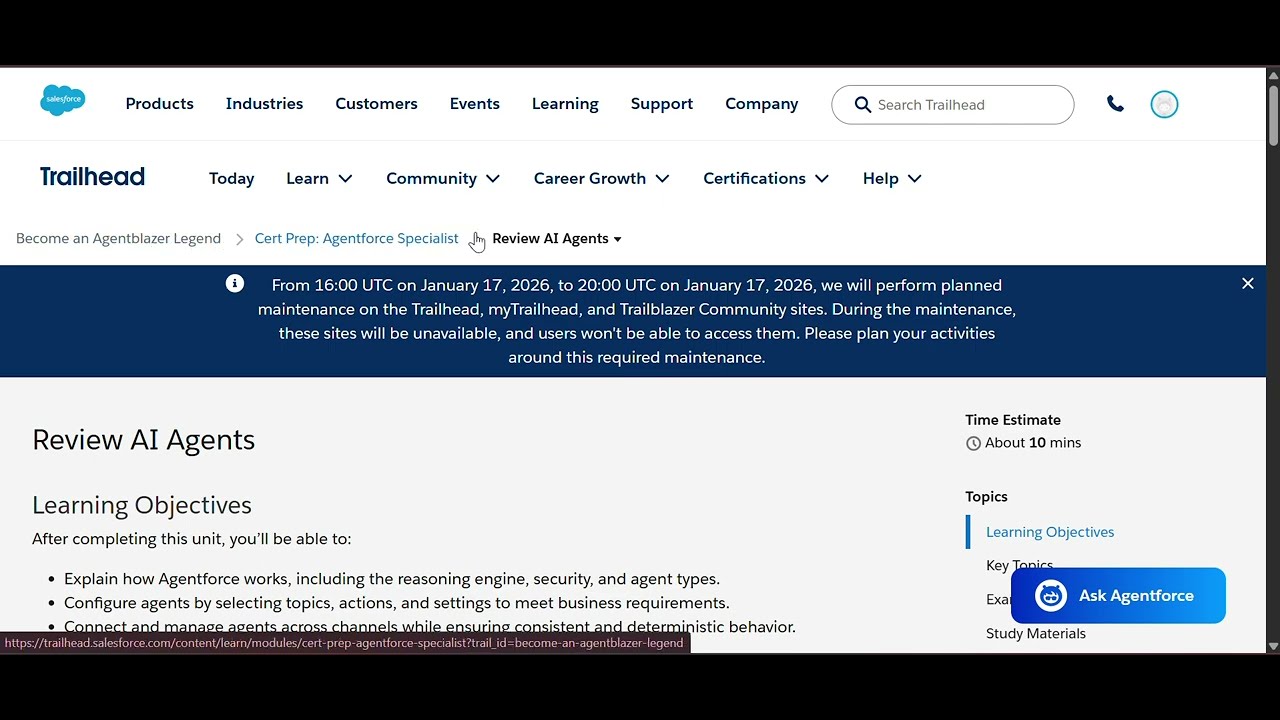This screenshot has height=720, width=1280.
Task: Click the magnifier icon in search box
Action: click(x=863, y=105)
